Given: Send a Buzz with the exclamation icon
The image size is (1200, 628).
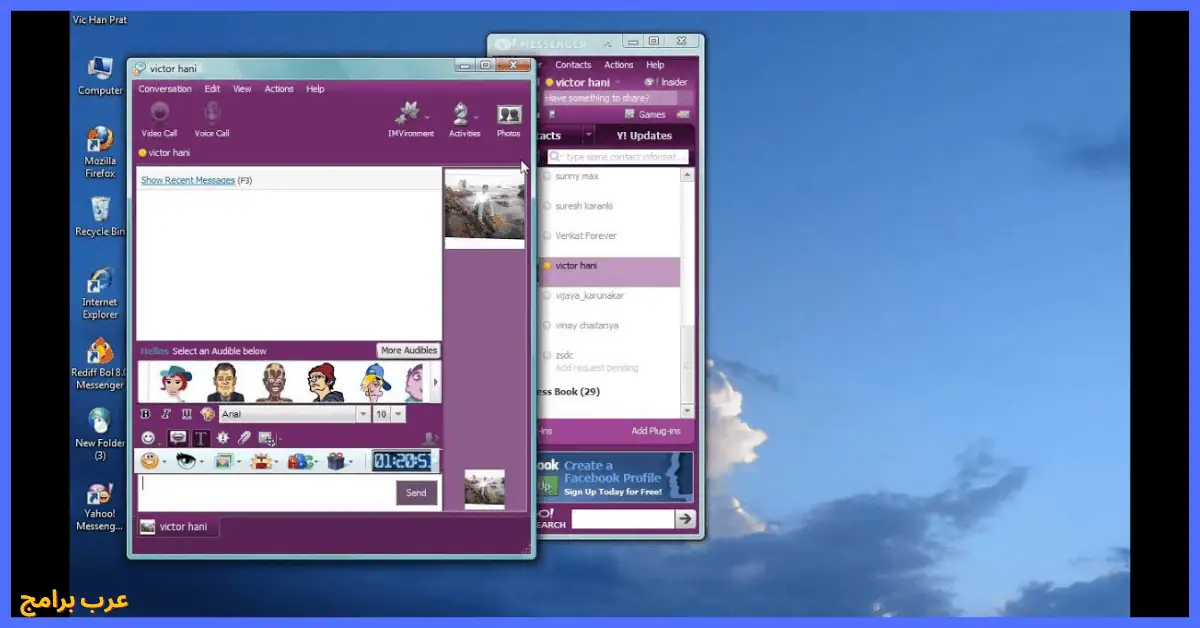Looking at the screenshot, I should tap(223, 438).
